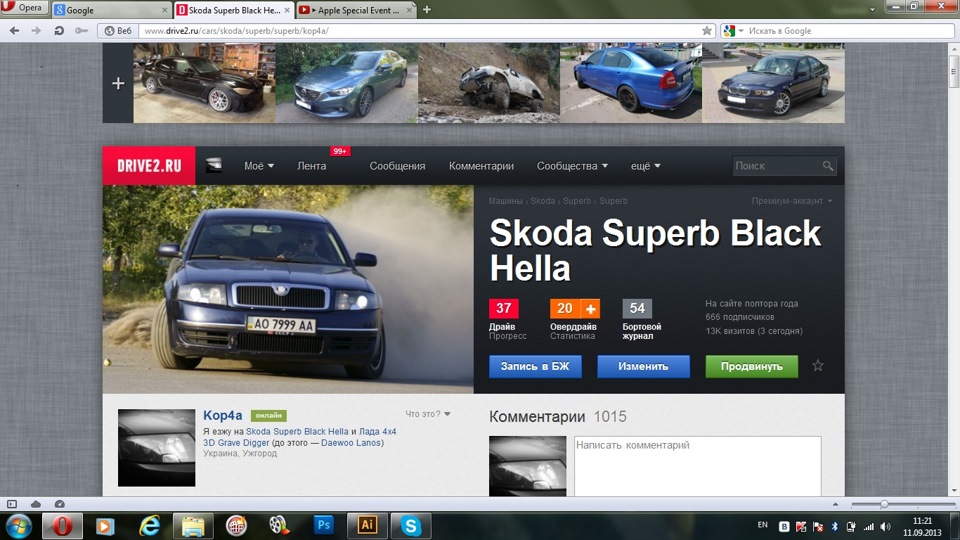The image size is (960, 540).
Task: Close the Google tab
Action: coord(165,10)
